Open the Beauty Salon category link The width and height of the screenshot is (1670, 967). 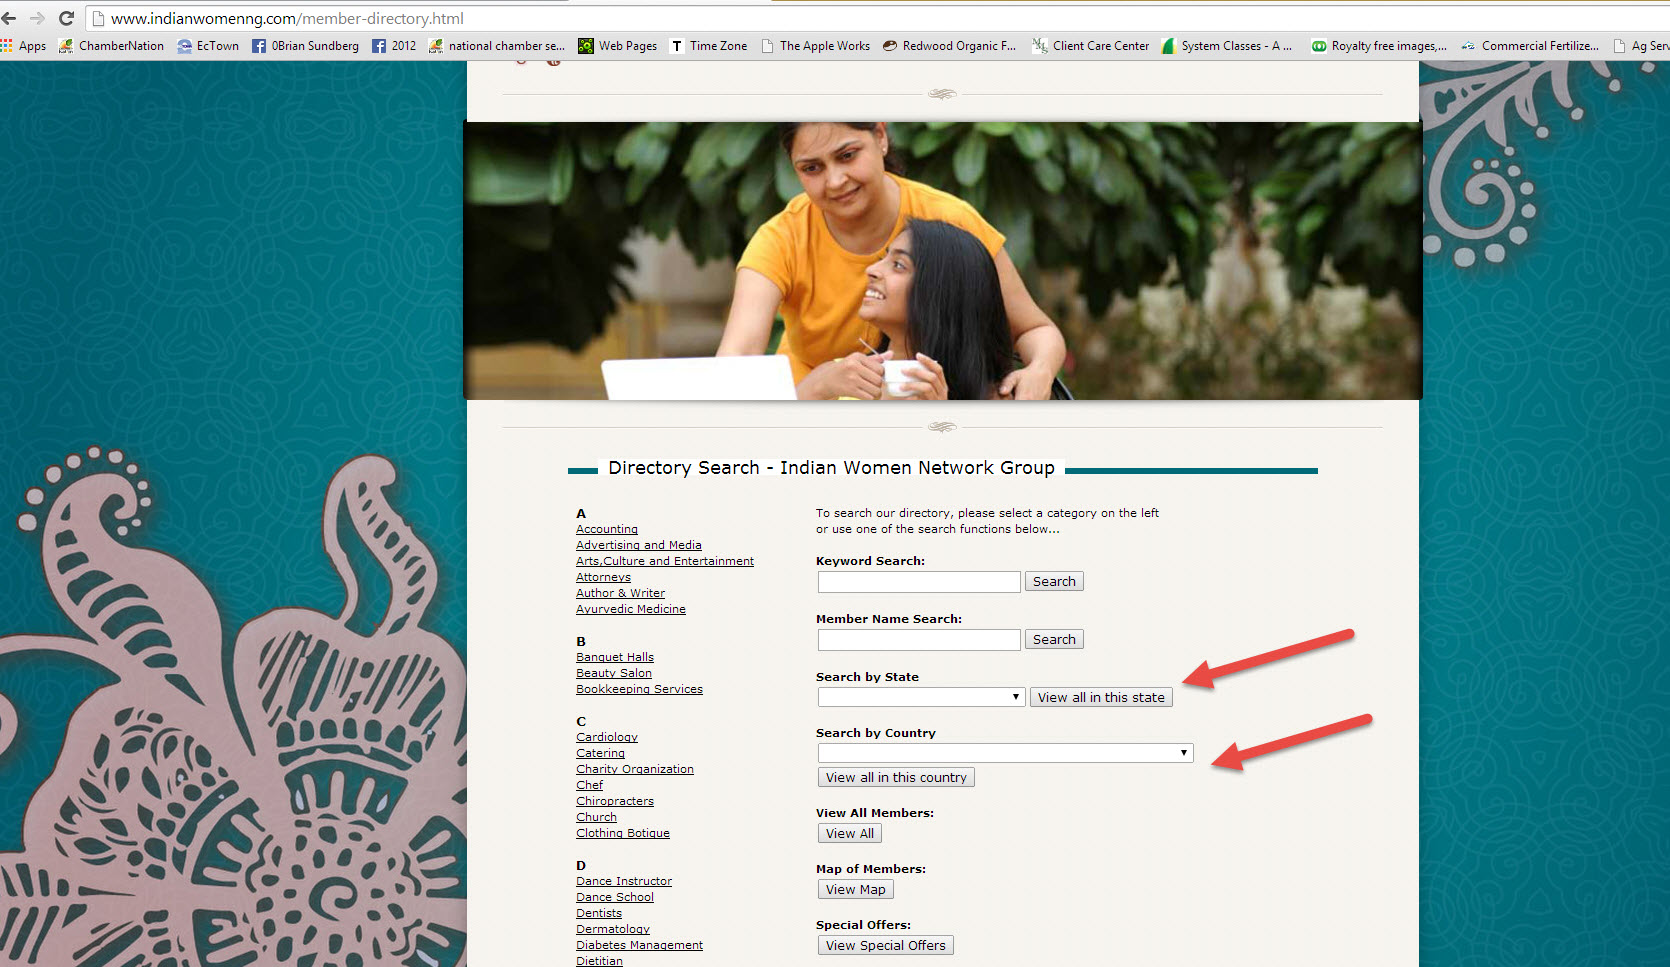614,673
